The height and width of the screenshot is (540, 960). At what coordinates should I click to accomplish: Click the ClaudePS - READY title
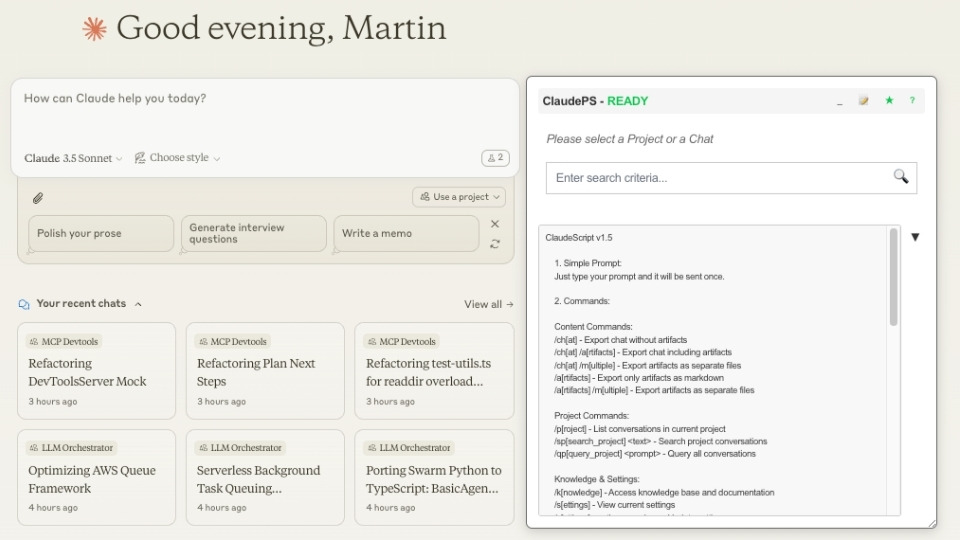(595, 101)
